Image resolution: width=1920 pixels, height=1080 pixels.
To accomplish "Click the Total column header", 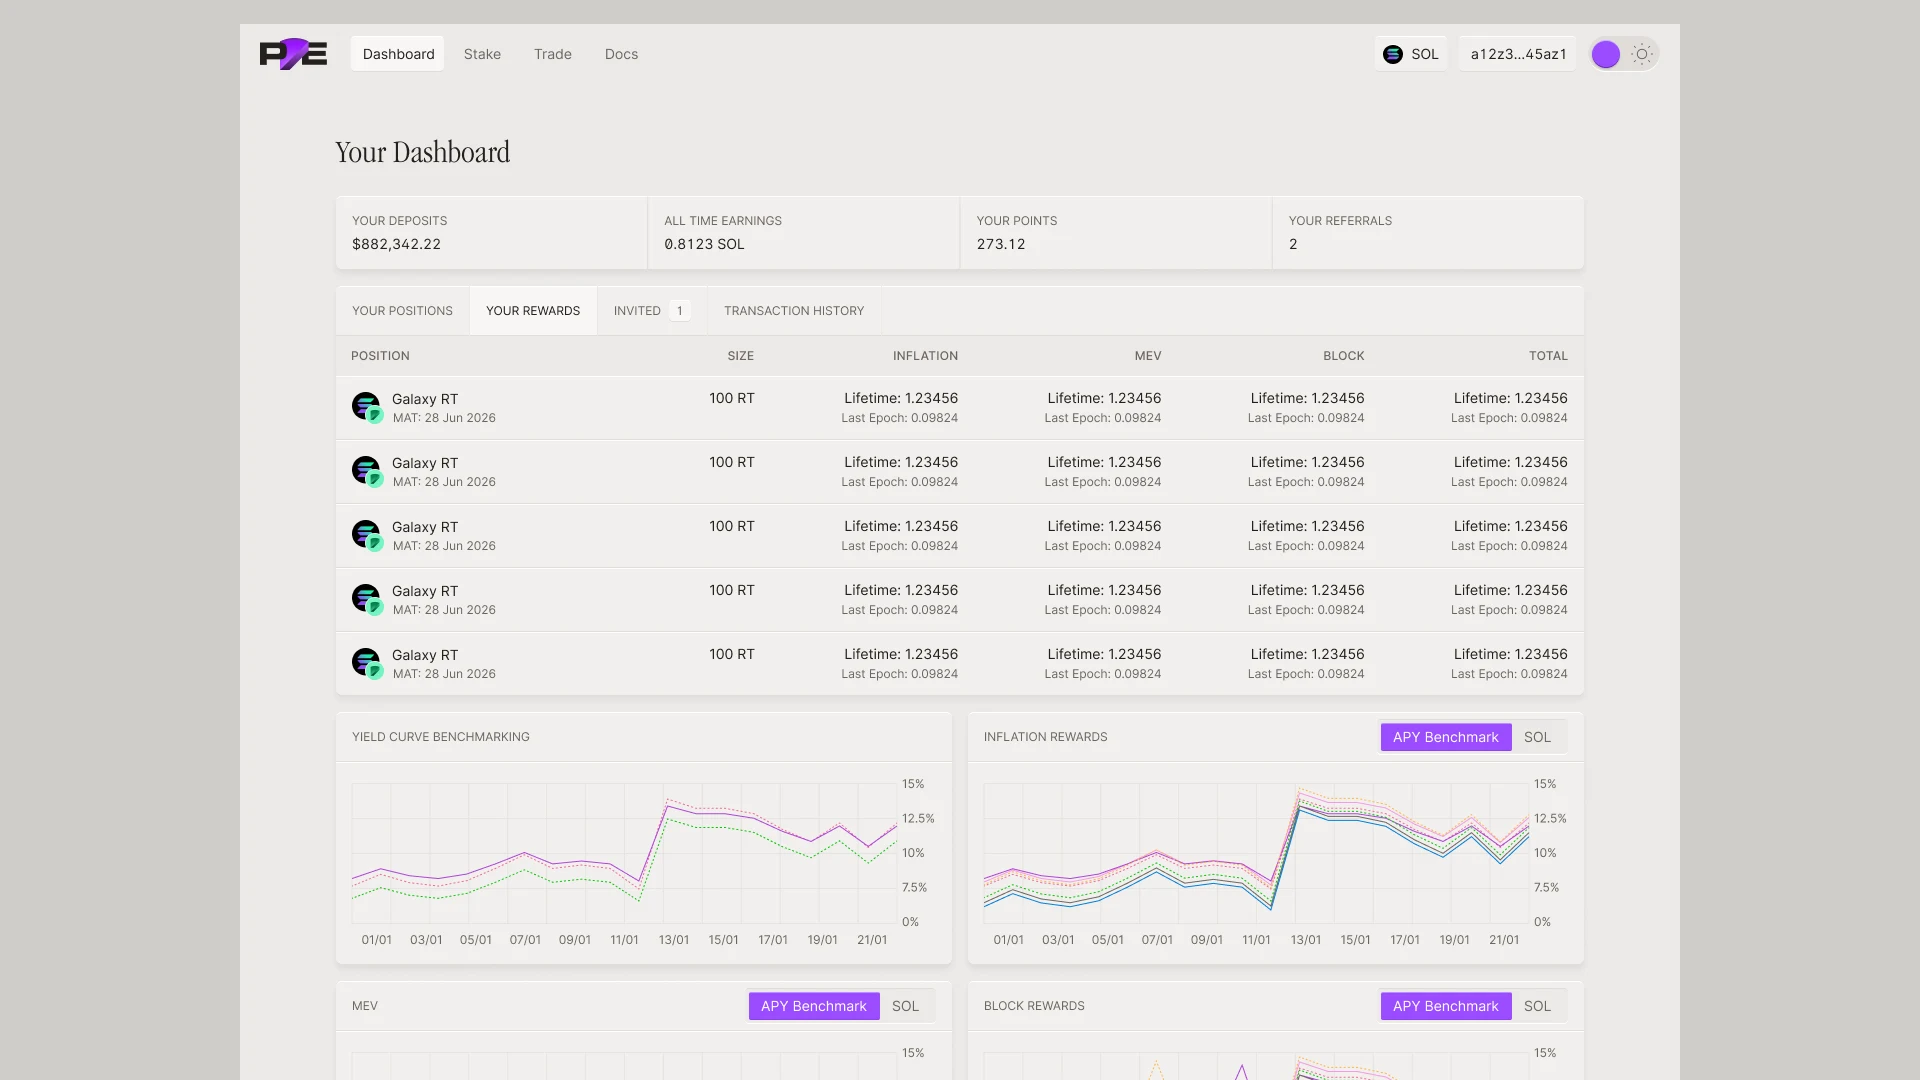I will [1548, 356].
